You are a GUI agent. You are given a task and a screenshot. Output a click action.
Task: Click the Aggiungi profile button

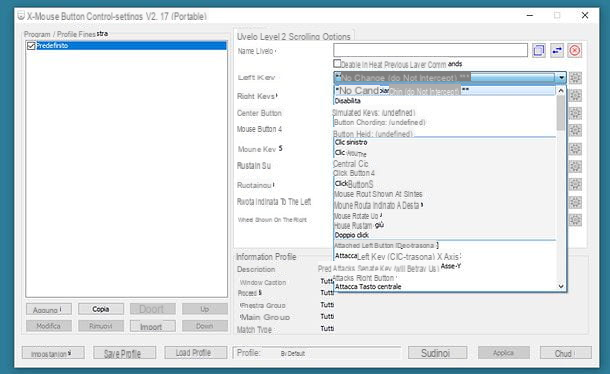[x=49, y=310]
